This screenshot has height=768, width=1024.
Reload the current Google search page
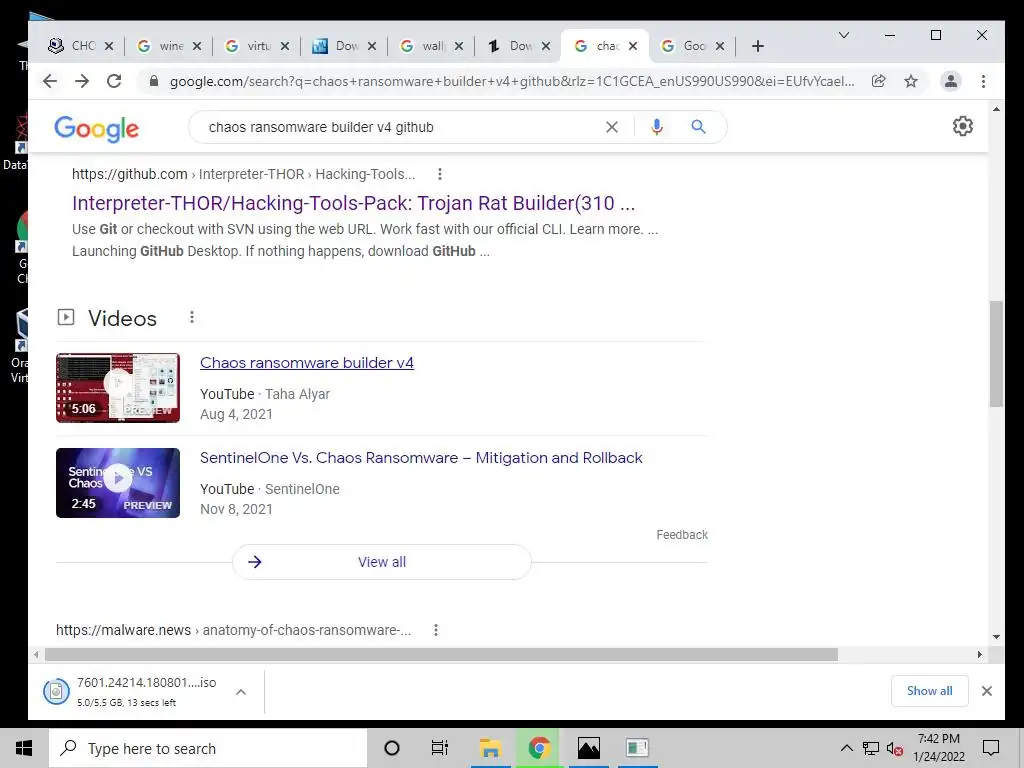[x=114, y=81]
